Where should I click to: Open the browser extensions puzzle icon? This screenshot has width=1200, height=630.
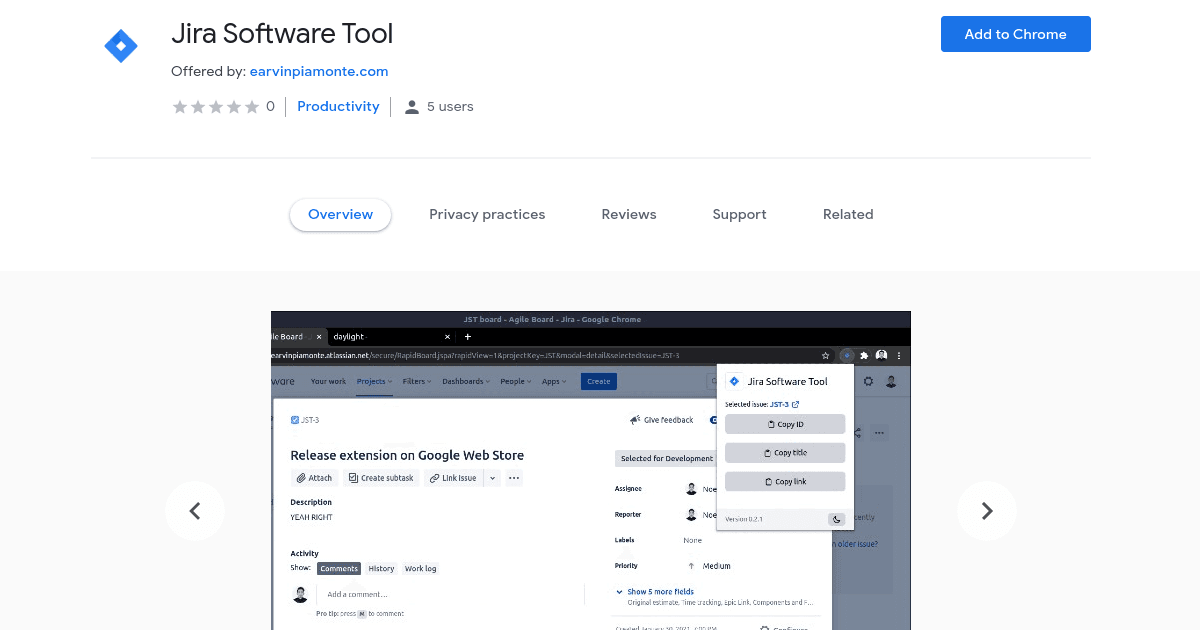click(864, 355)
